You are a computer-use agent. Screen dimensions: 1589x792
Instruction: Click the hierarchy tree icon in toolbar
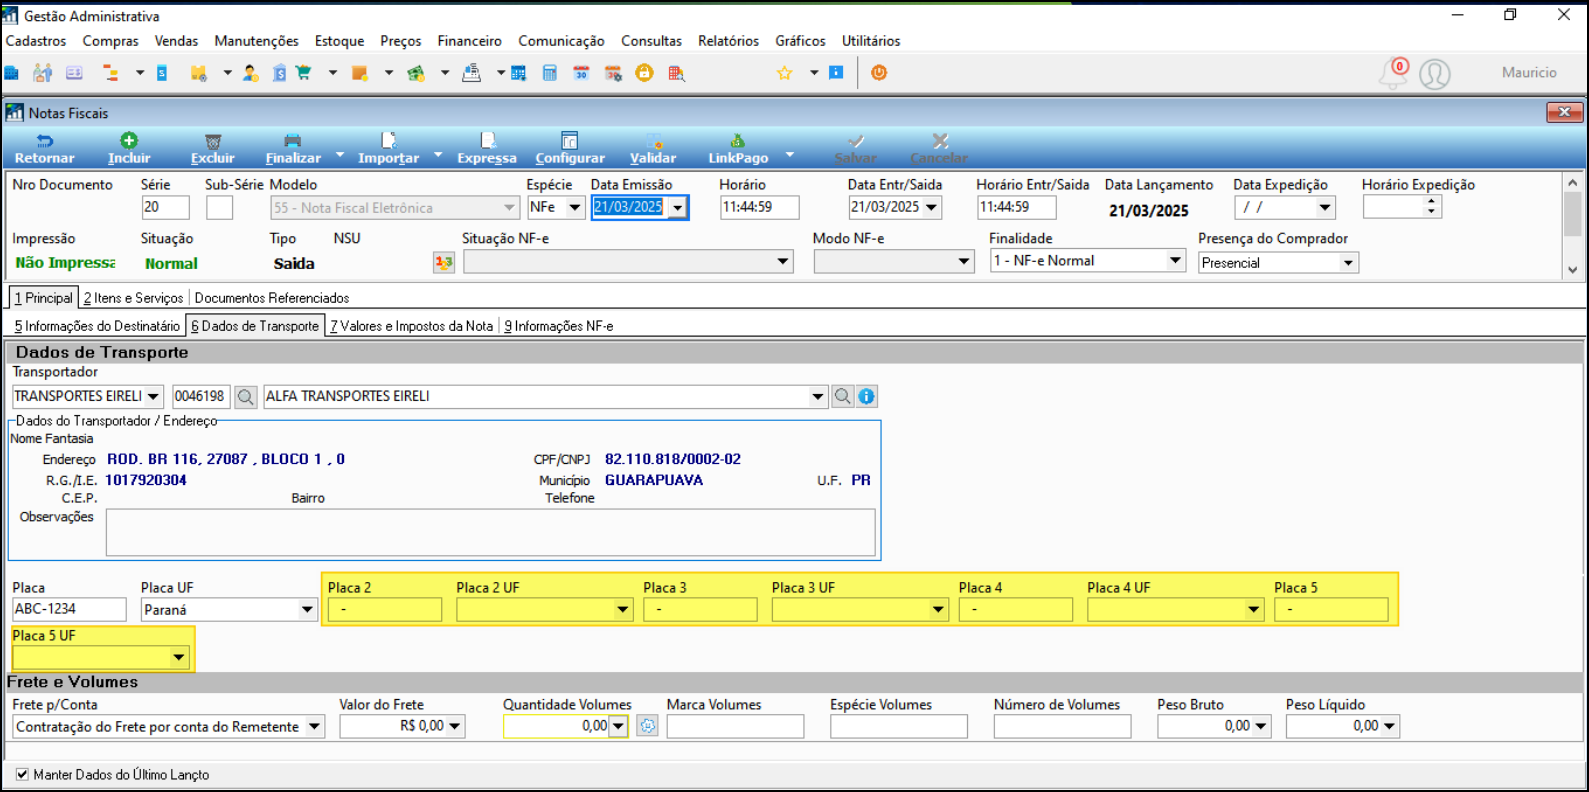(x=111, y=73)
